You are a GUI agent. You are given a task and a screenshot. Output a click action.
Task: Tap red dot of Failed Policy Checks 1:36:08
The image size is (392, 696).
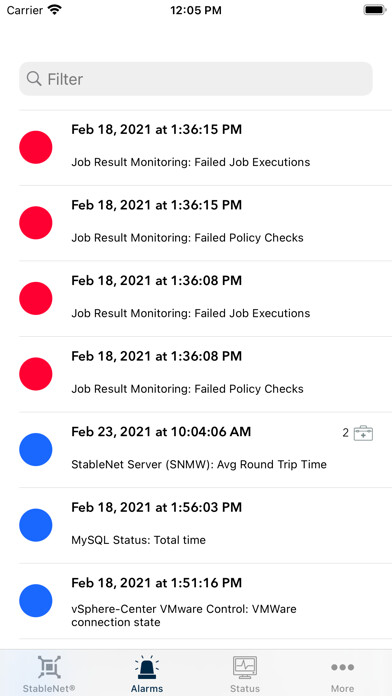pos(36,374)
